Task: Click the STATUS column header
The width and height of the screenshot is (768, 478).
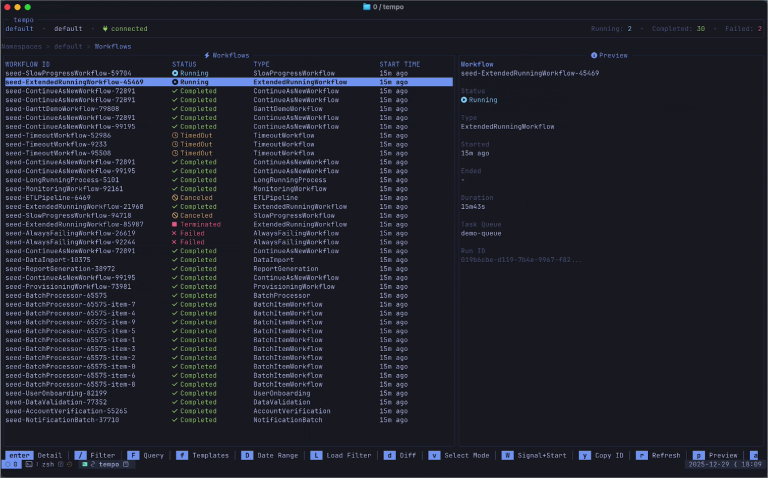Action: tap(184, 64)
